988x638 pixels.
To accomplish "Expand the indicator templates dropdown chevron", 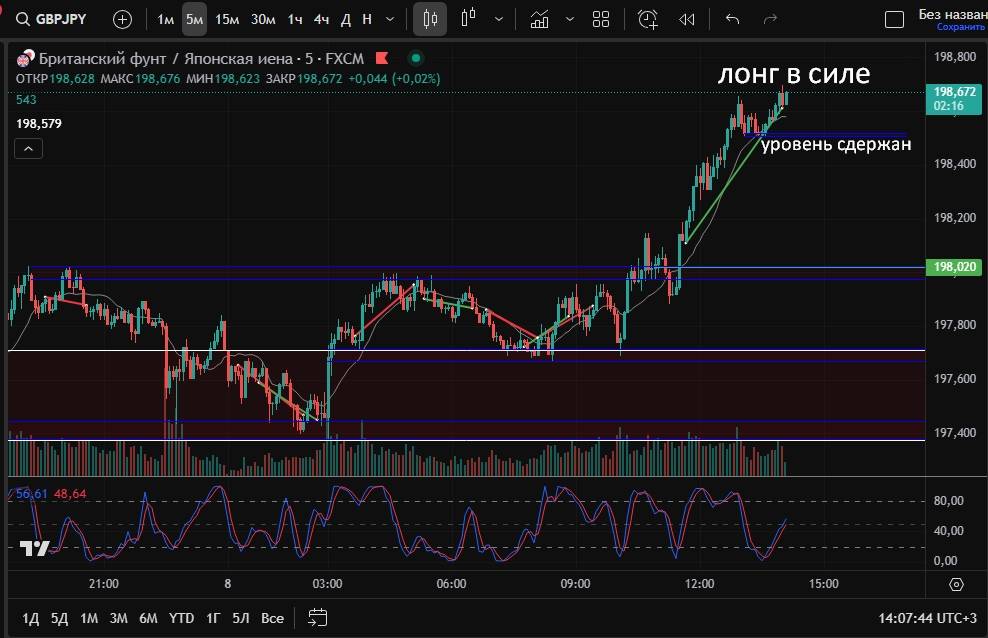I will click(x=570, y=19).
